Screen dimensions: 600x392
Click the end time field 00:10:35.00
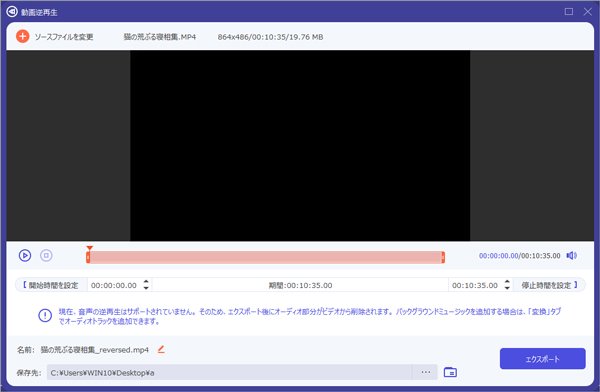coord(475,285)
